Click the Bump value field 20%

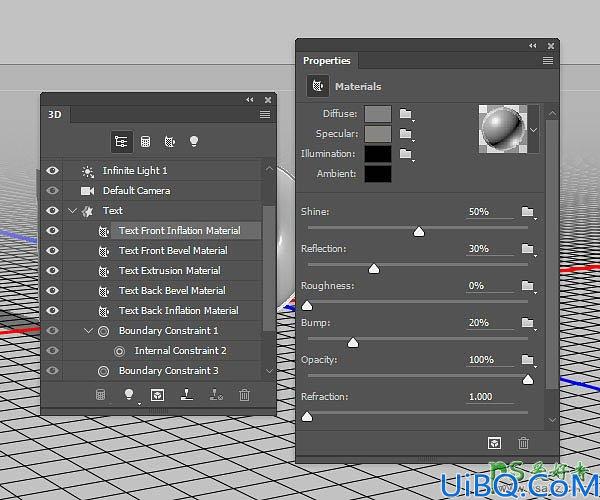[490, 323]
